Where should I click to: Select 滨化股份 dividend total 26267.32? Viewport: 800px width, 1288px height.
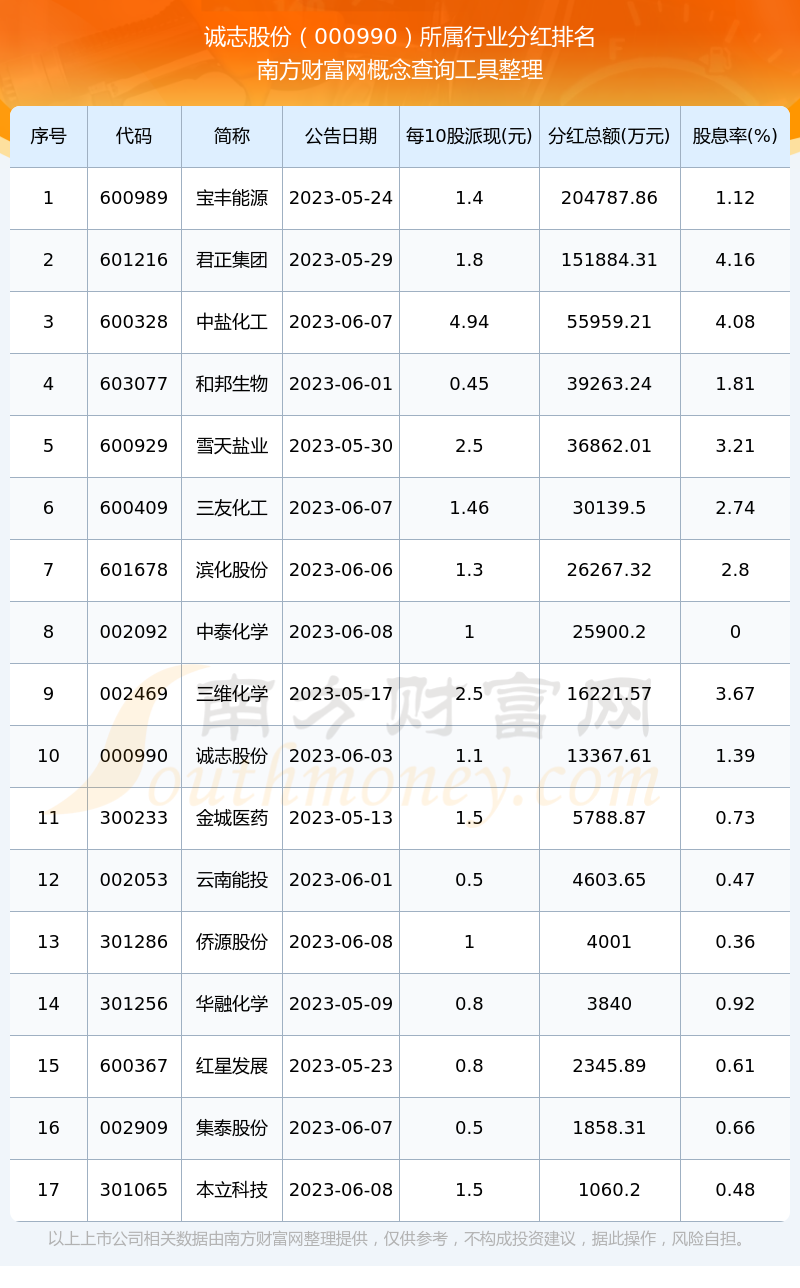click(x=610, y=570)
